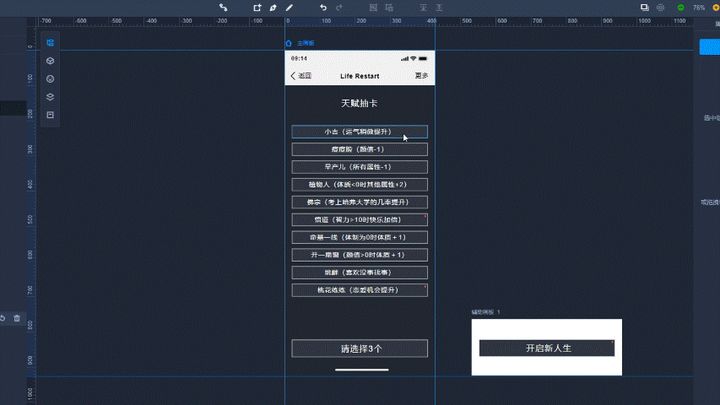Click the blue button at top right edge
Viewport: 720px width, 405px height.
pos(710,47)
